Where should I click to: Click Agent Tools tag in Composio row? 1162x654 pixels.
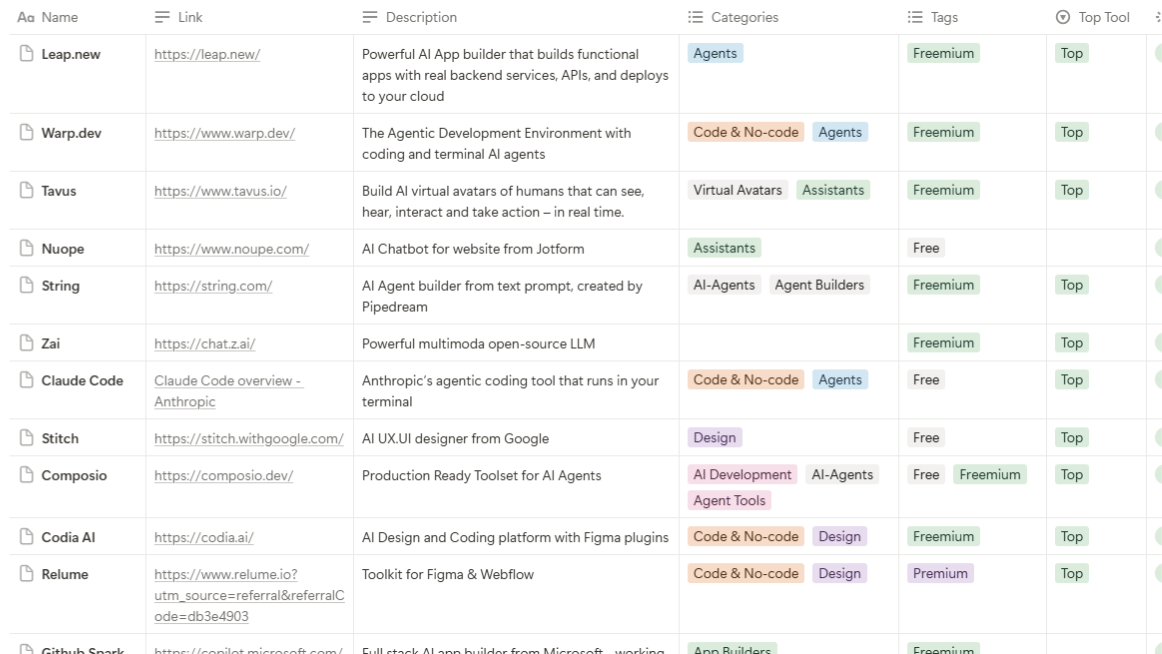[x=729, y=500]
